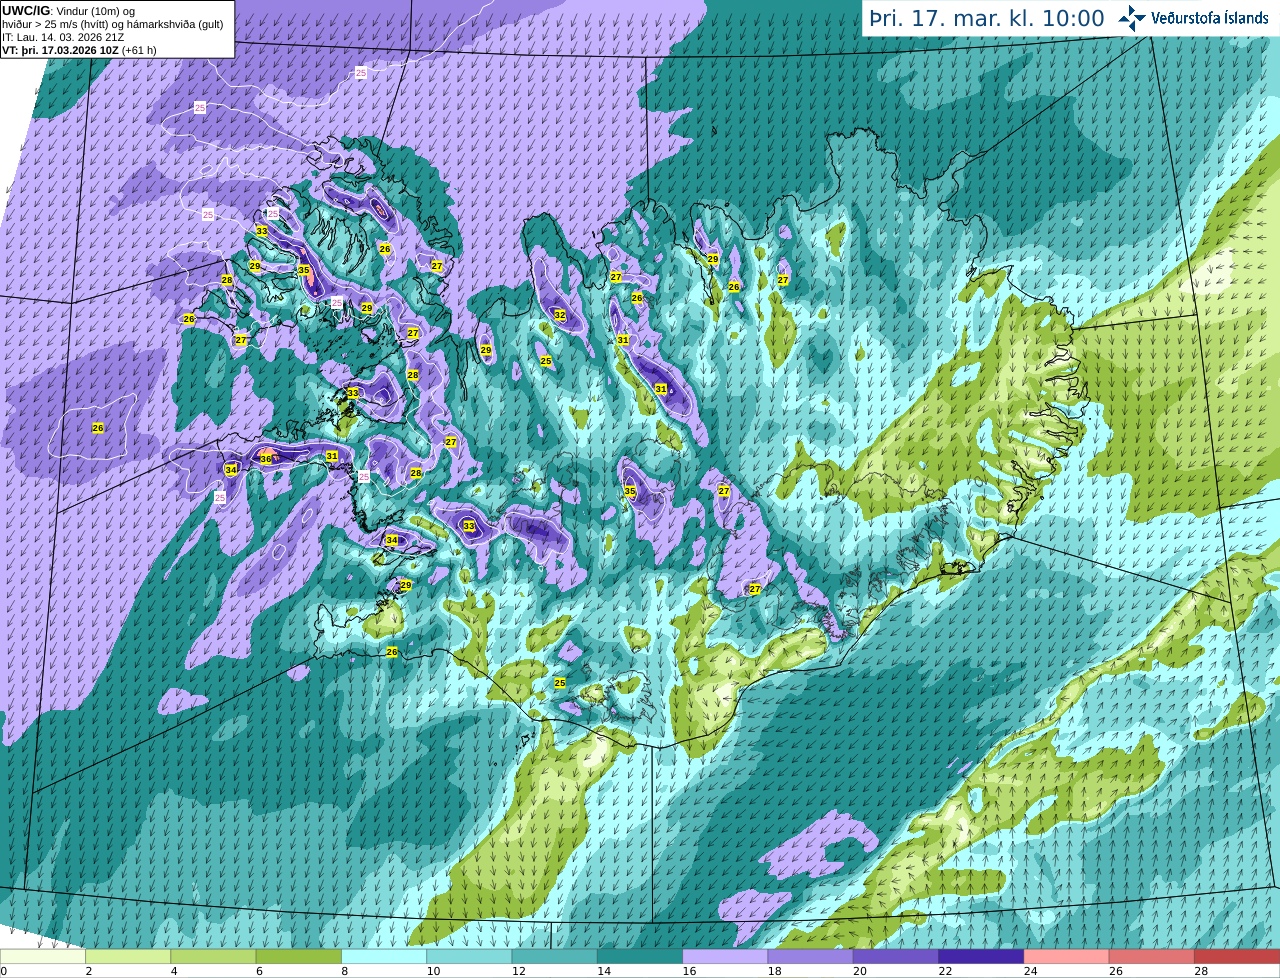The image size is (1280, 978).
Task: Click the 'IT: Lau. 14. 03. 2026 21Z' line
Action: (63, 37)
